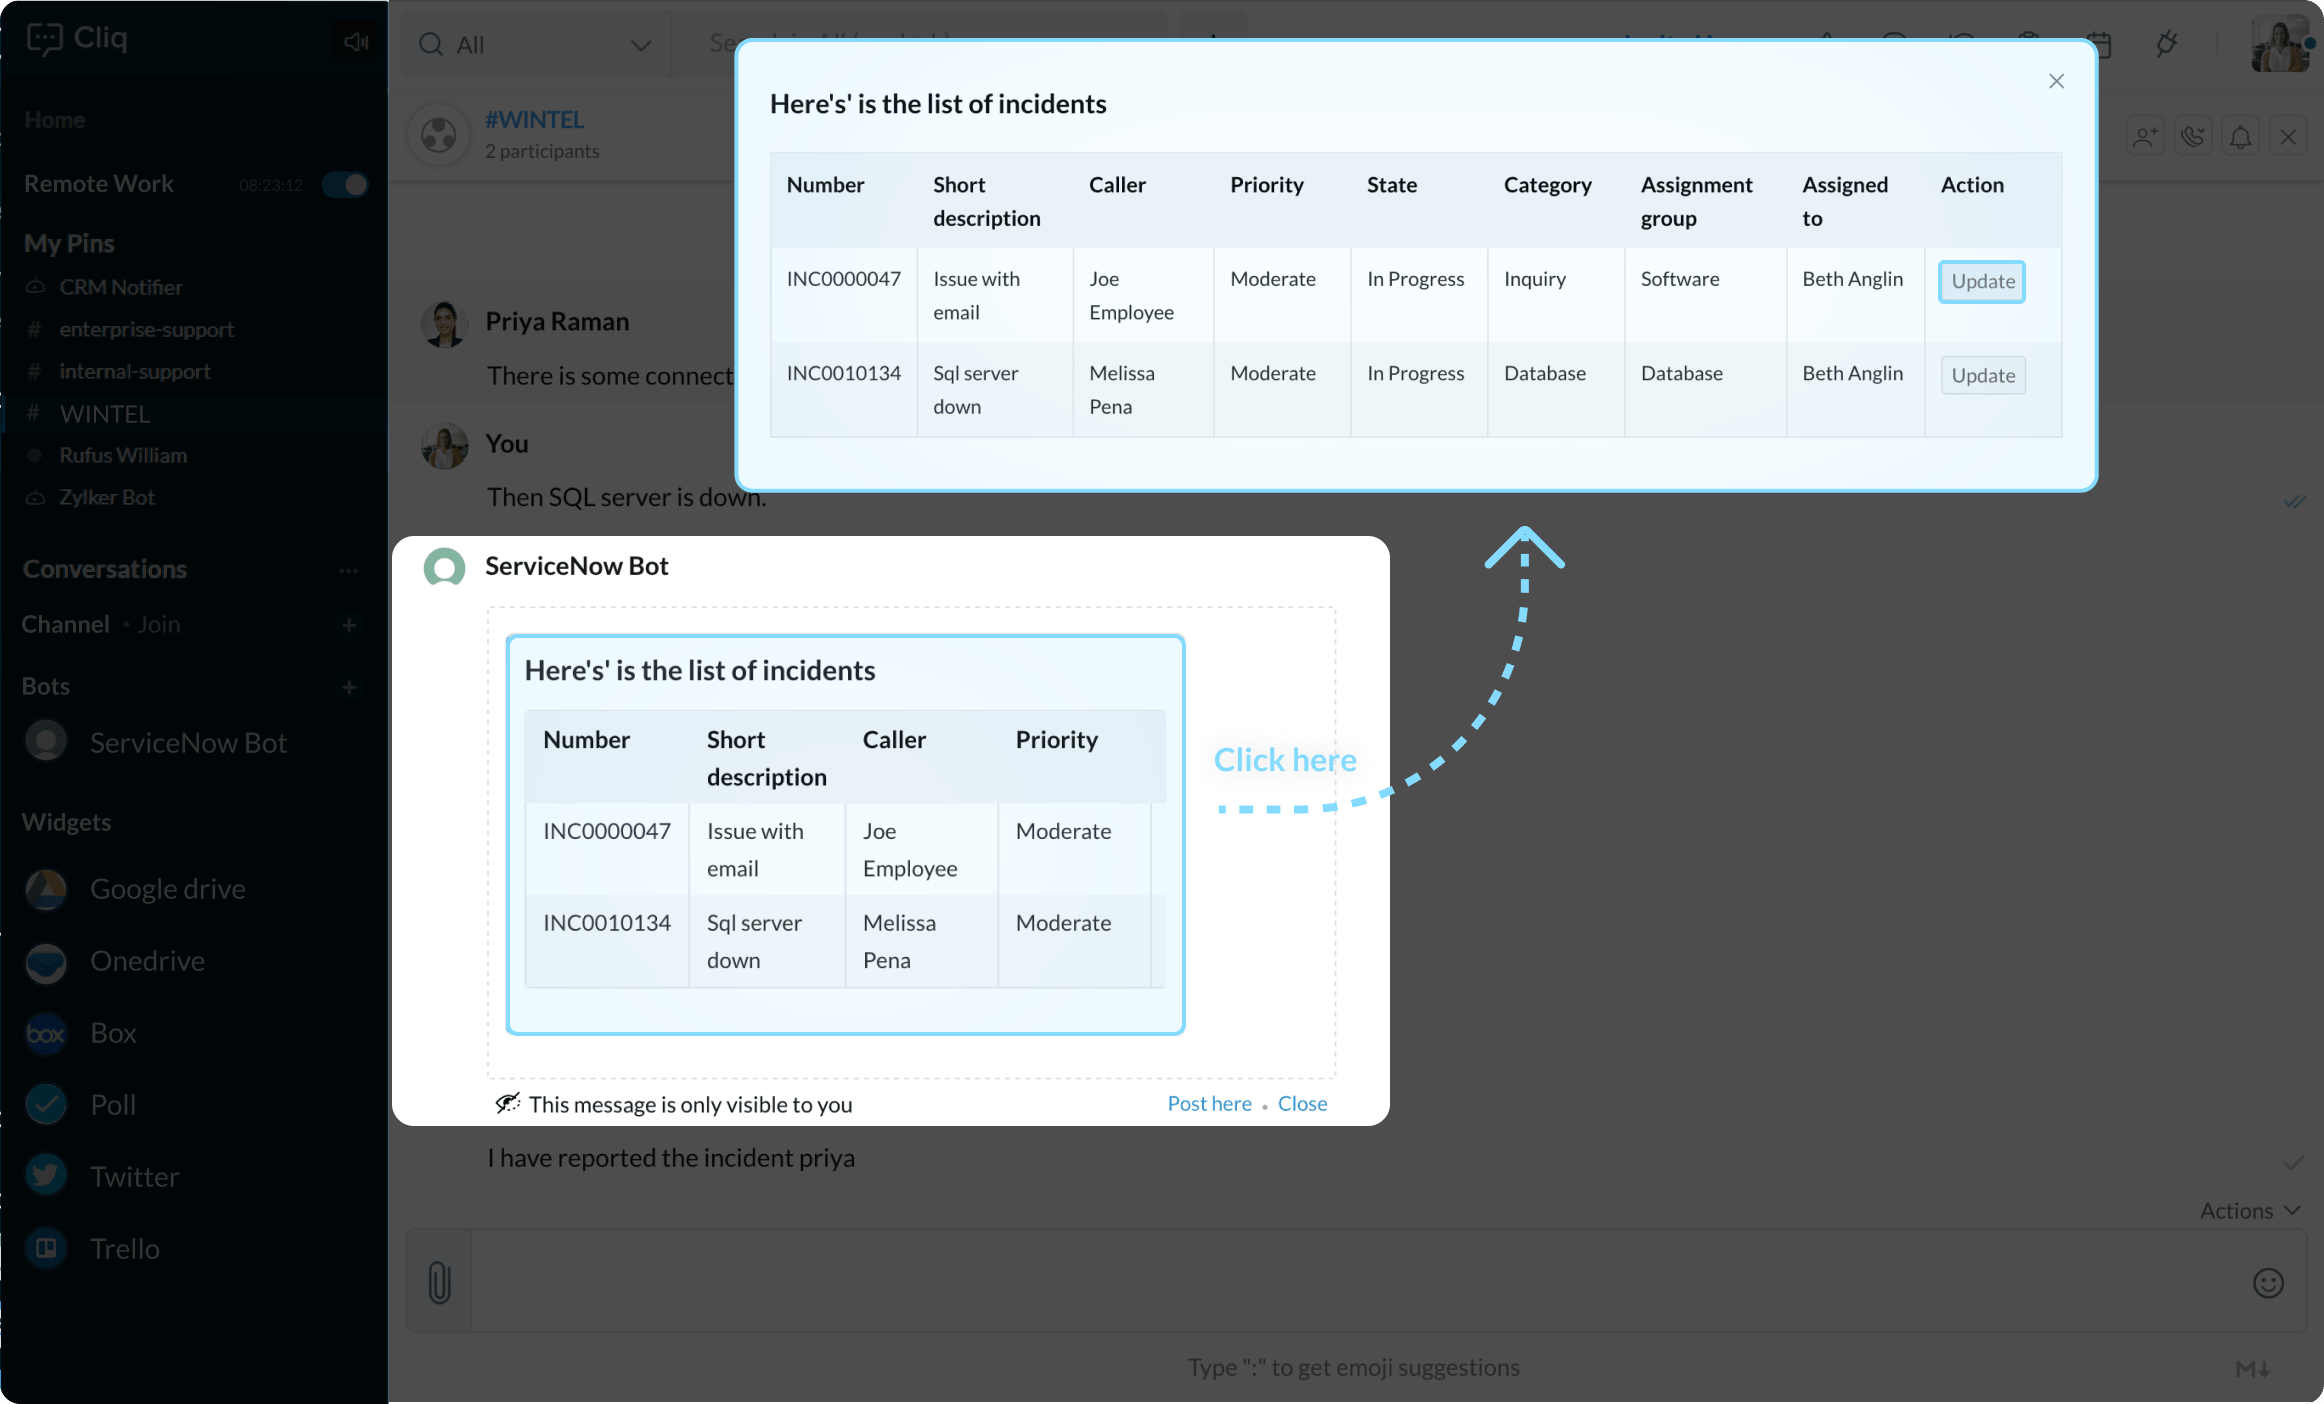Click the integrations plug icon in top bar
The height and width of the screenshot is (1404, 2324).
(x=2166, y=44)
